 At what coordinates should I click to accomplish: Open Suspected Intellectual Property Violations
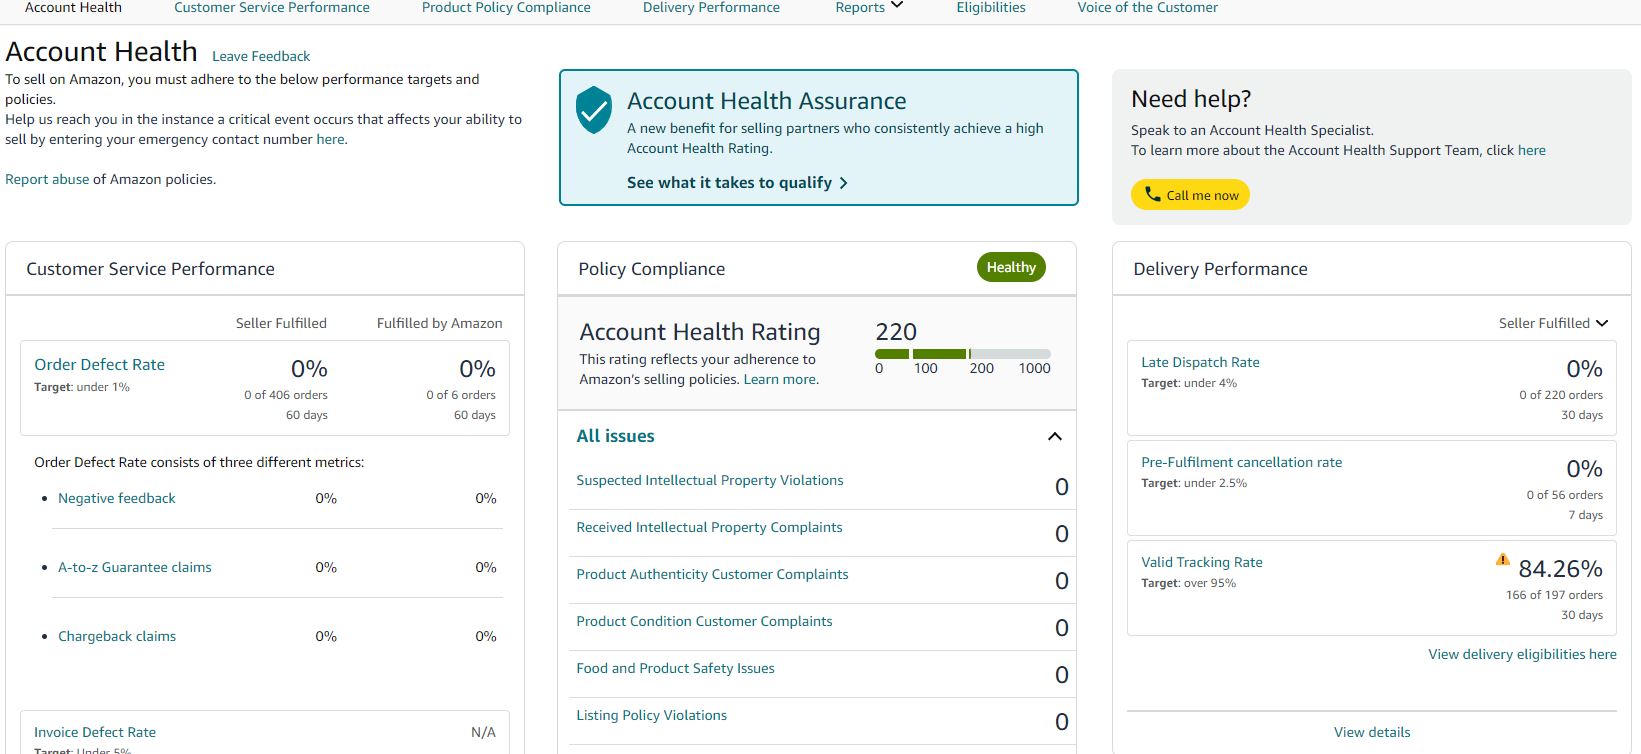[x=710, y=480]
